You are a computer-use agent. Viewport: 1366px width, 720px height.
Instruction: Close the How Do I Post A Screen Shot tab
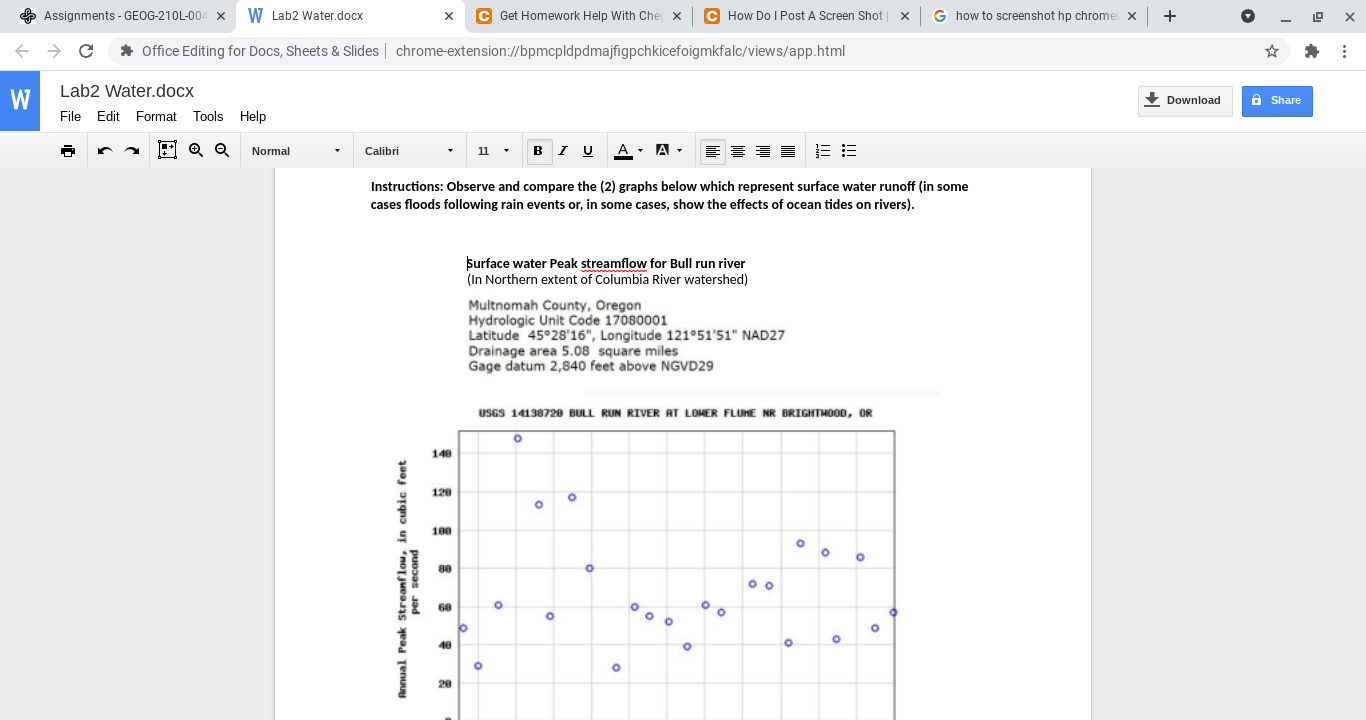click(x=905, y=16)
